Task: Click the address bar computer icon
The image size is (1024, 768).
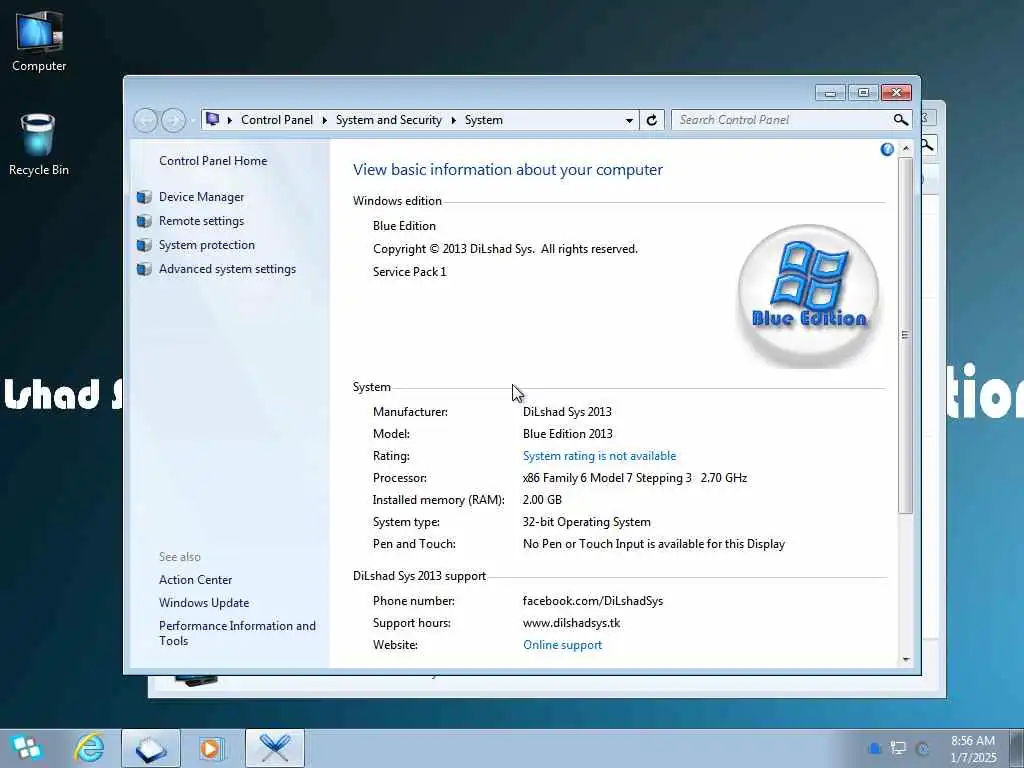Action: point(212,119)
